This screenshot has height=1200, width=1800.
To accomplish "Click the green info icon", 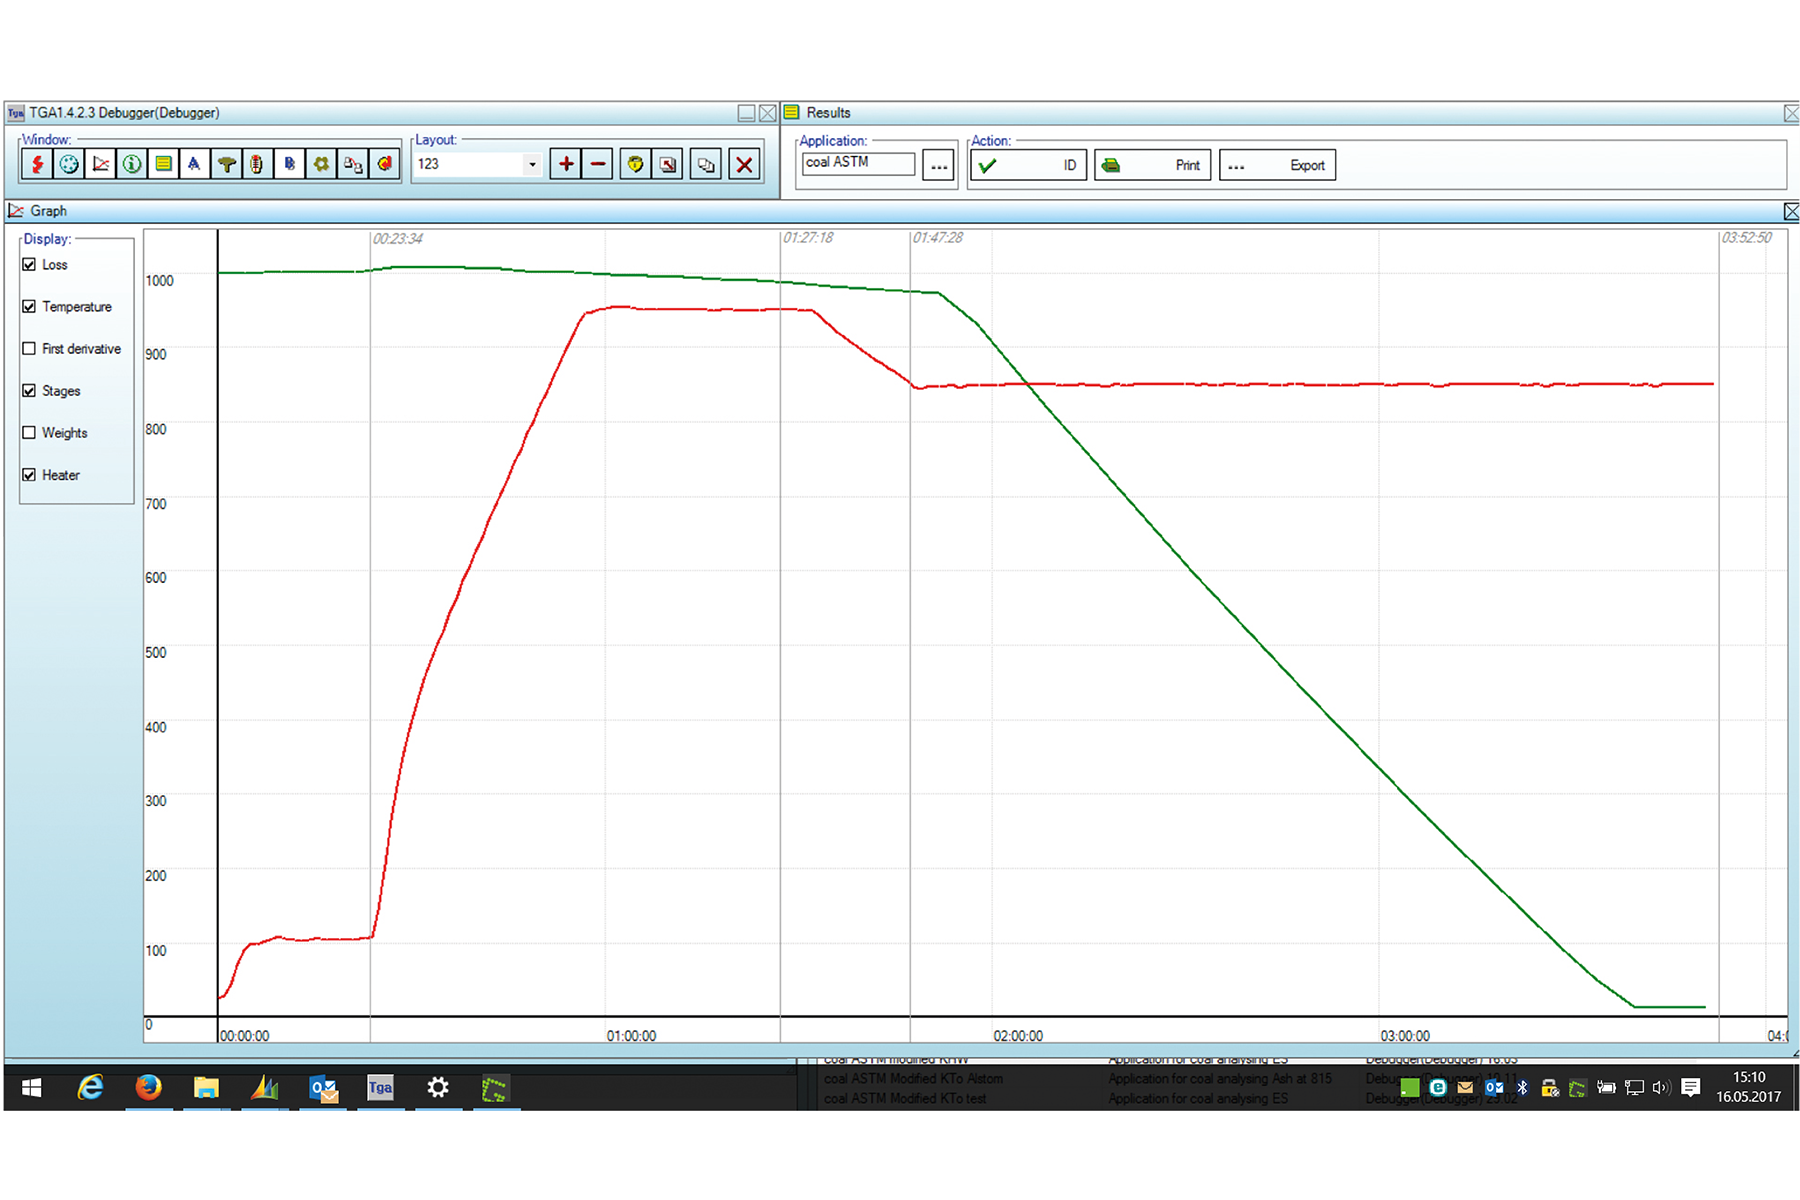I will click(x=132, y=164).
